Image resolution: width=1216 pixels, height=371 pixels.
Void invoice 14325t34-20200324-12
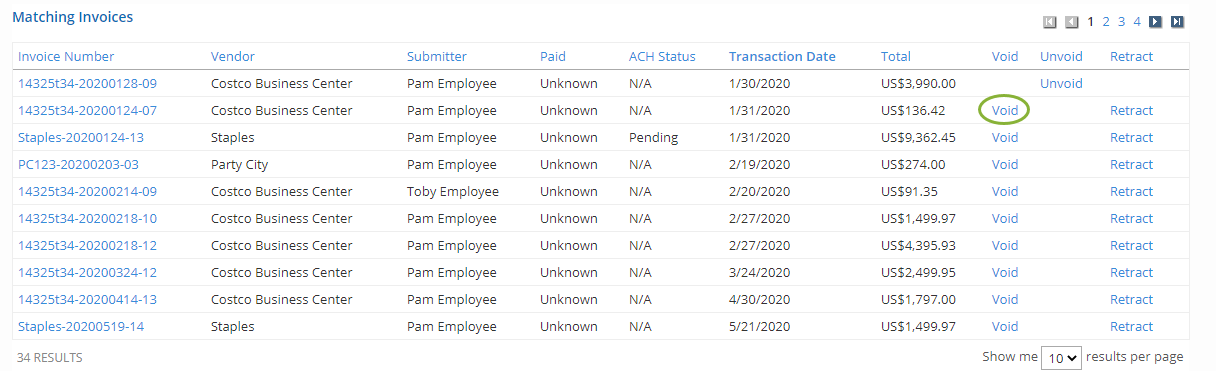[x=1005, y=272]
